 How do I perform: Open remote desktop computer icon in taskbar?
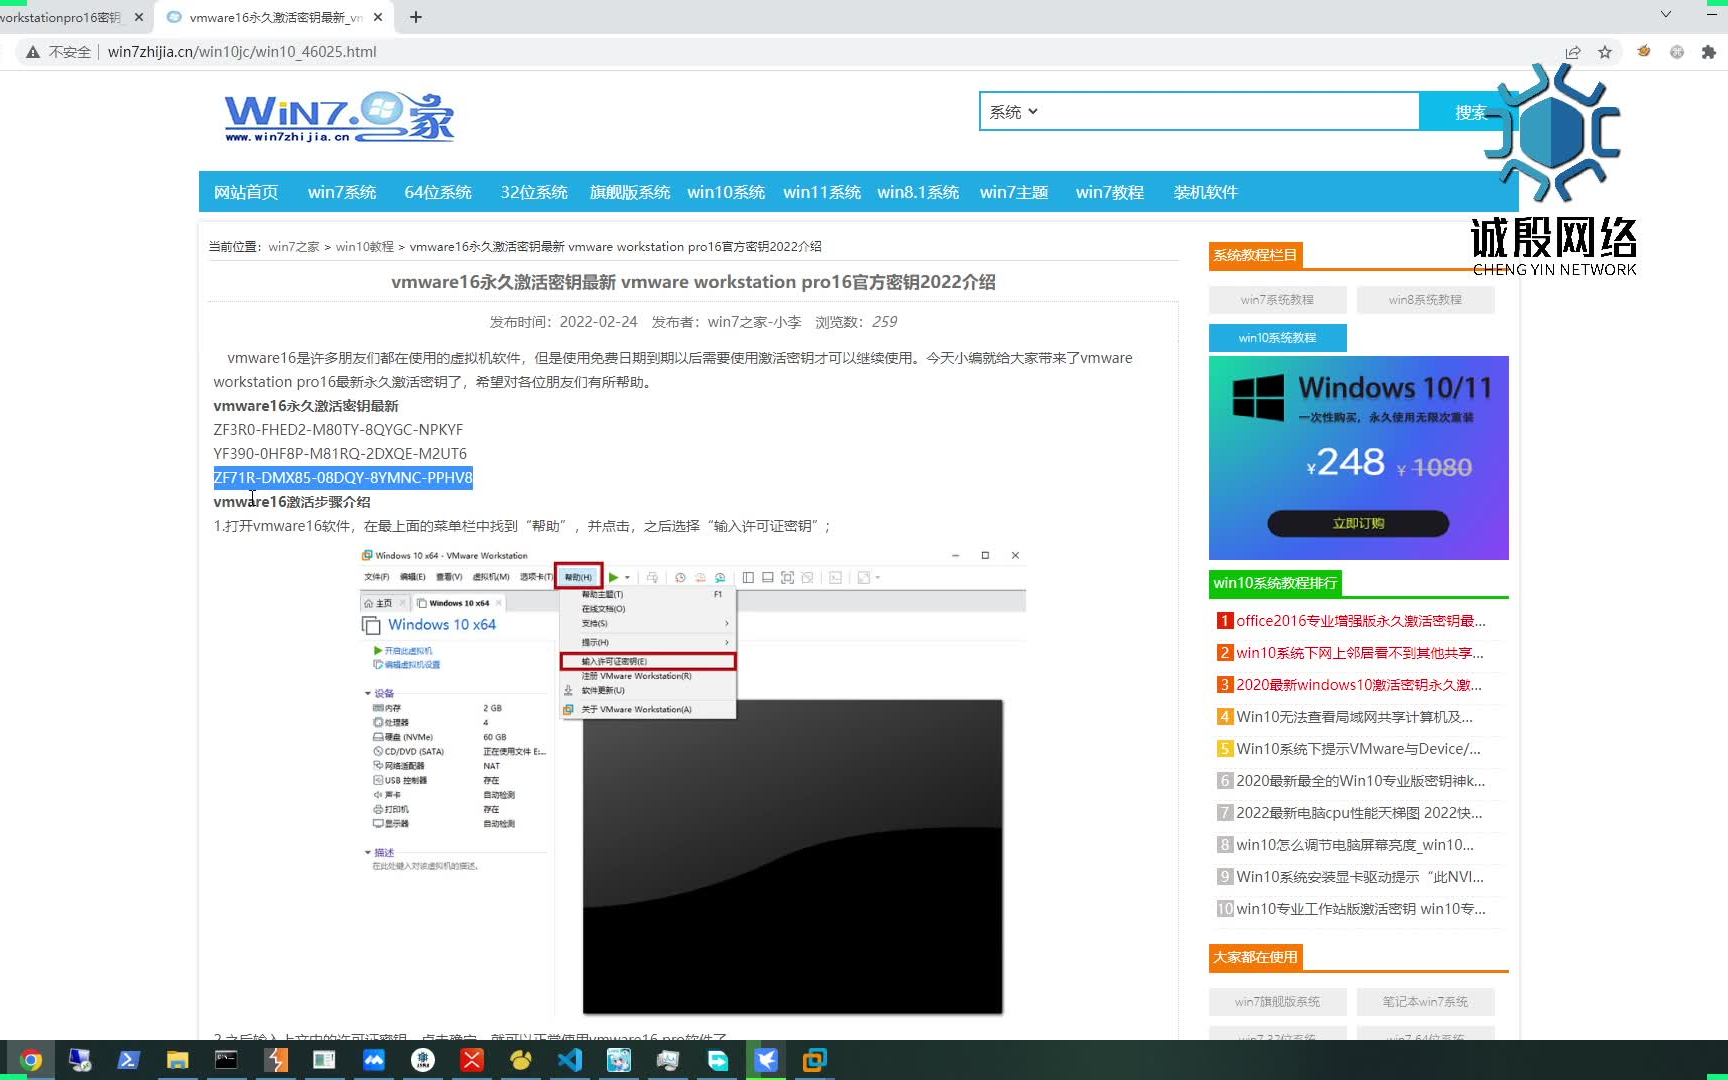80,1060
